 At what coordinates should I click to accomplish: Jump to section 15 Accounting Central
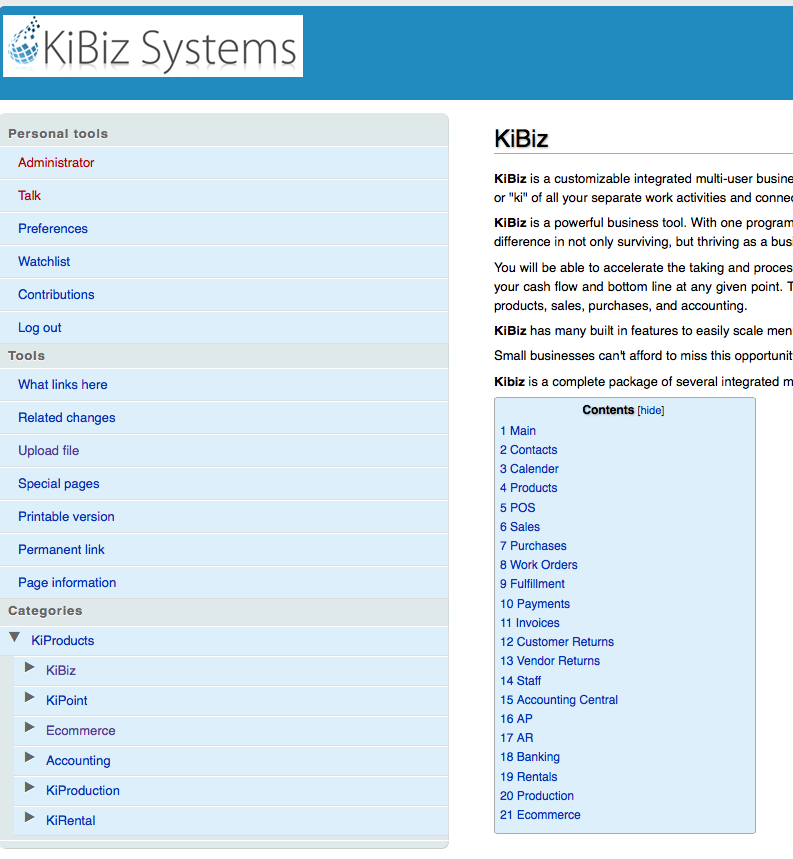tap(559, 700)
